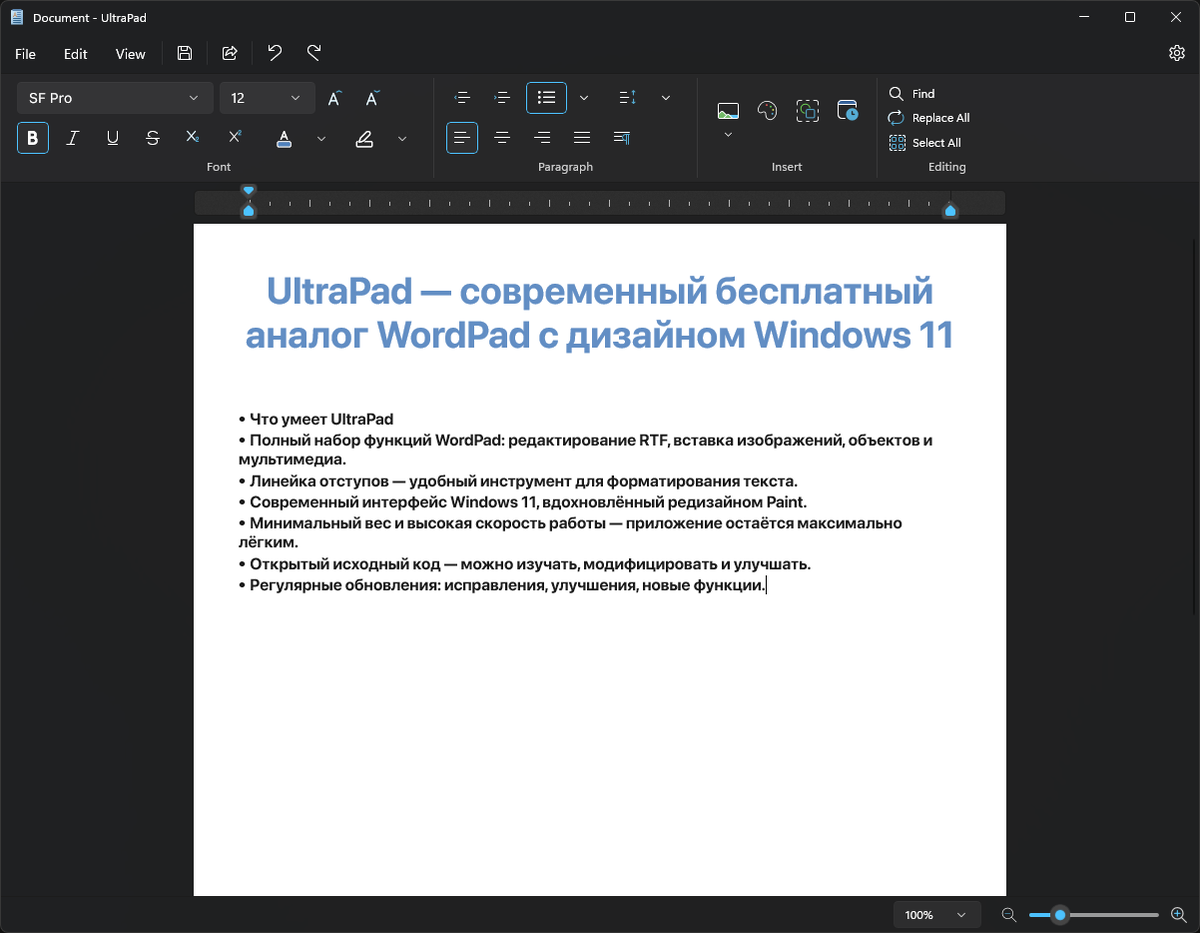1200x933 pixels.
Task: Redo the last undone action
Action: coord(314,53)
